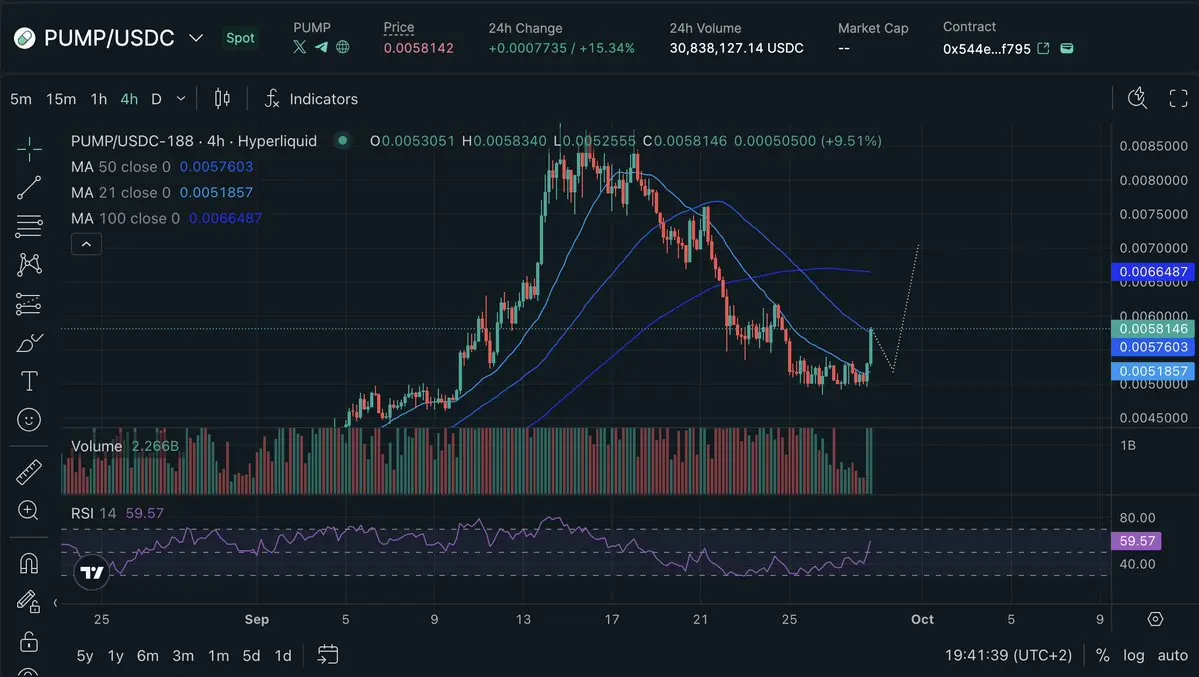The image size is (1199, 677).
Task: Set date range to 5y
Action: 85,656
